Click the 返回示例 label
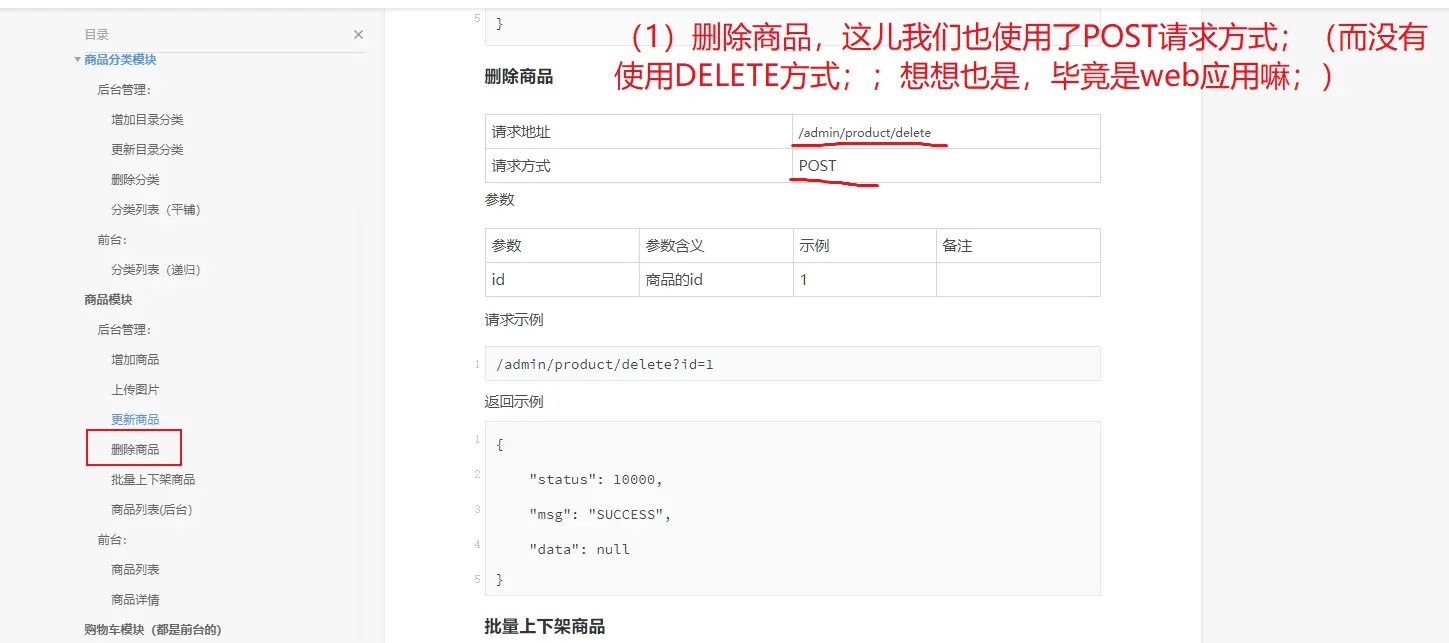This screenshot has width=1449, height=643. [514, 402]
